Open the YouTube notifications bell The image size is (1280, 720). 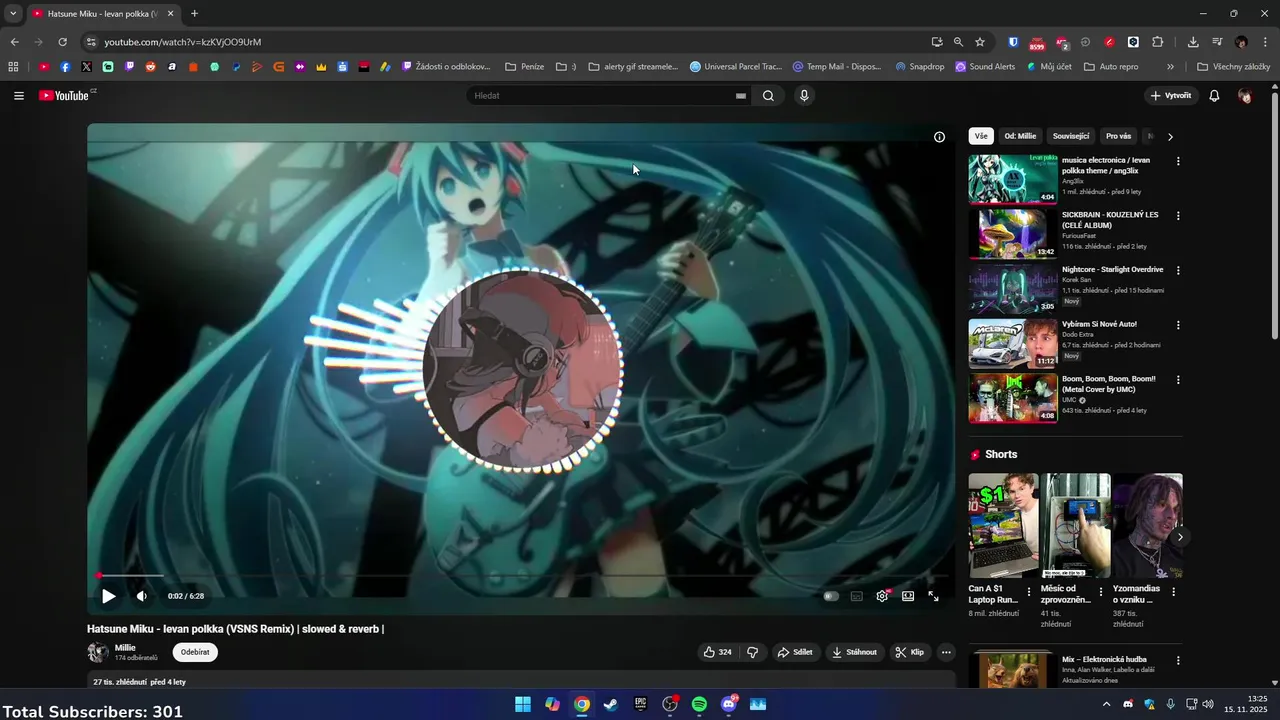pos(1214,96)
